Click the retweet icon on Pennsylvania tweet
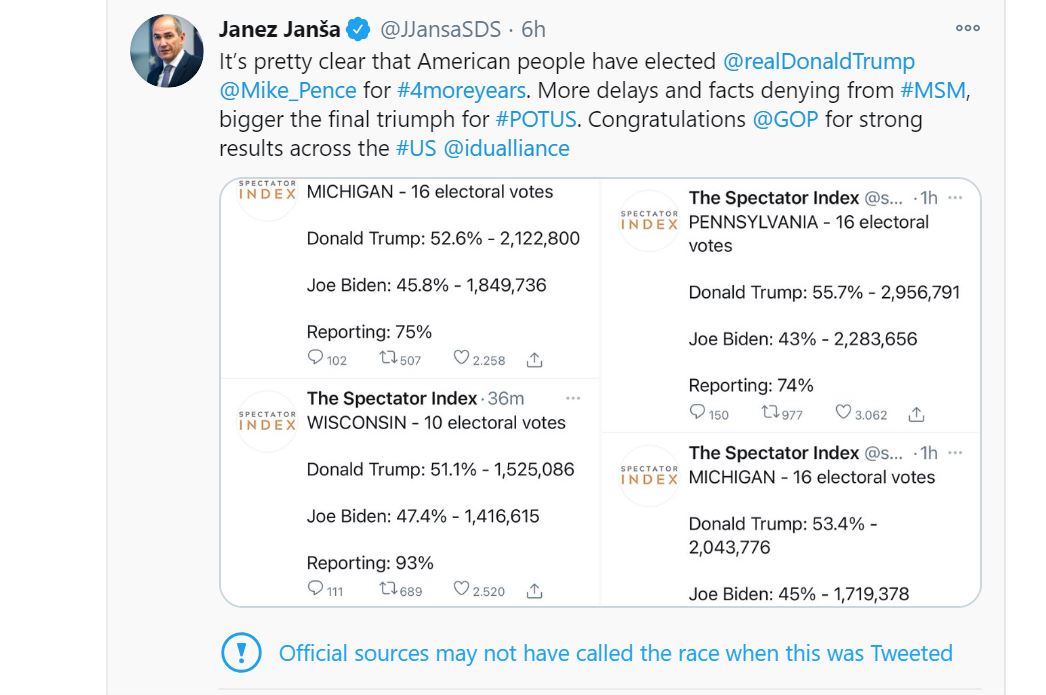 770,412
